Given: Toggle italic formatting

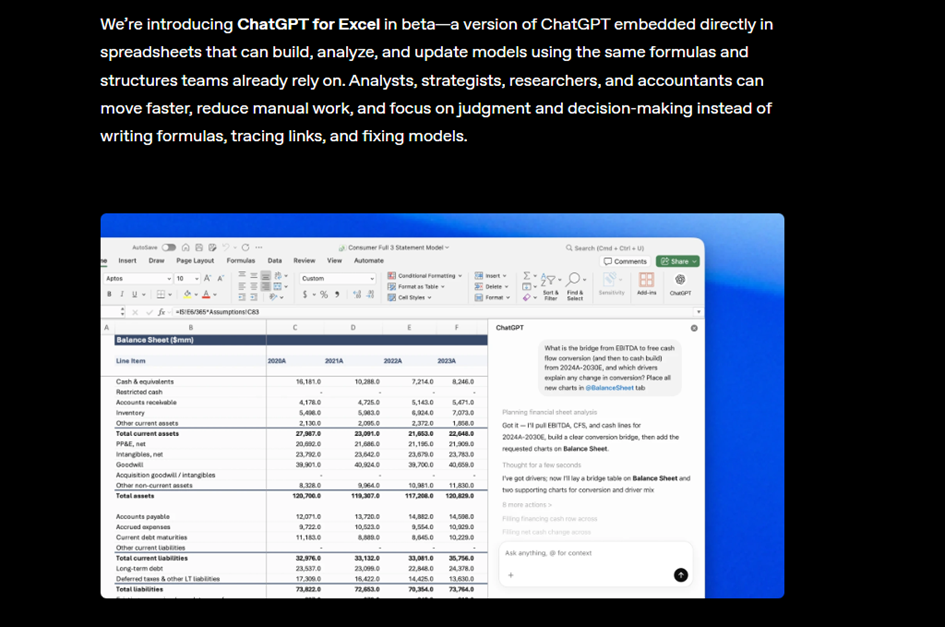Looking at the screenshot, I should (x=121, y=295).
